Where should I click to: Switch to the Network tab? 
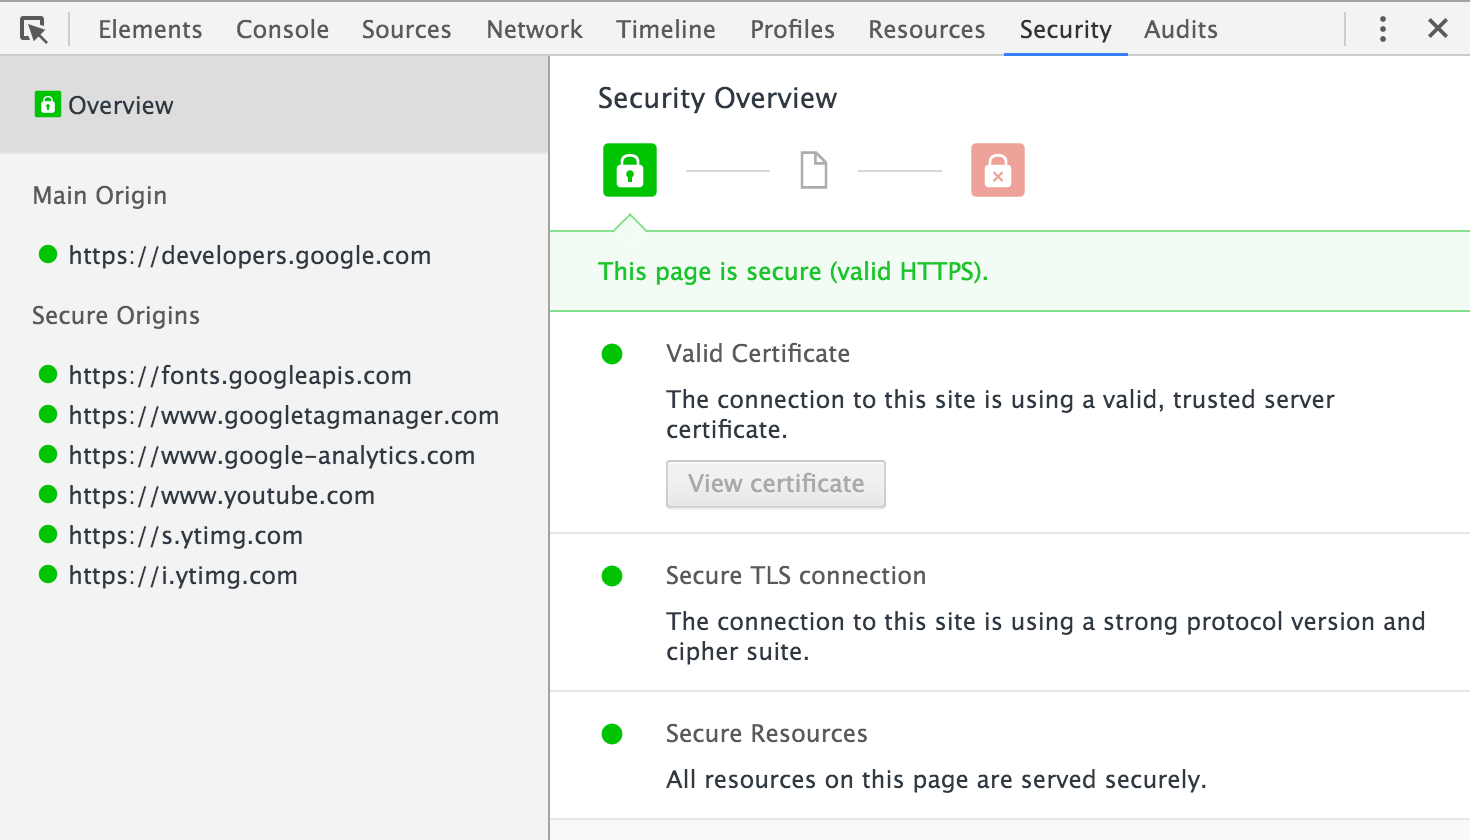534,29
